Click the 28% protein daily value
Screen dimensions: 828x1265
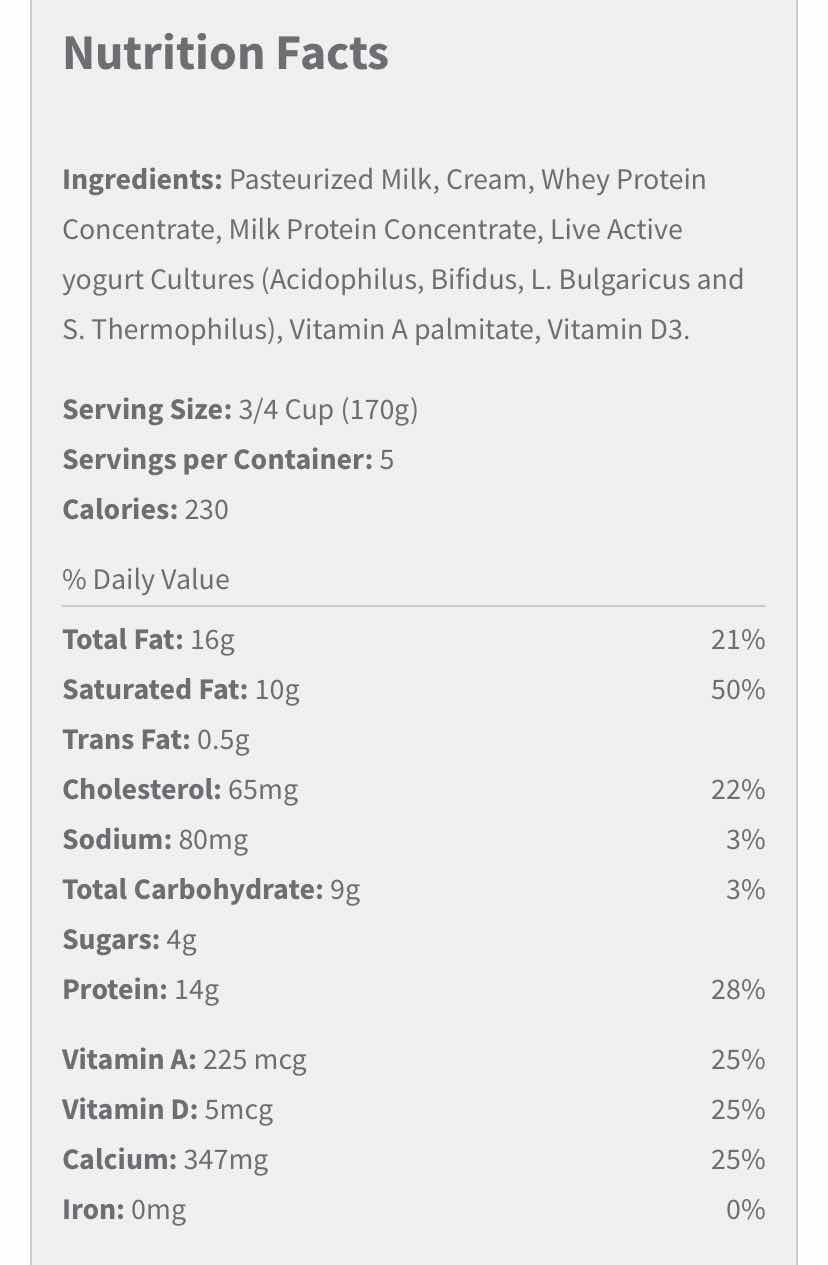tap(738, 990)
